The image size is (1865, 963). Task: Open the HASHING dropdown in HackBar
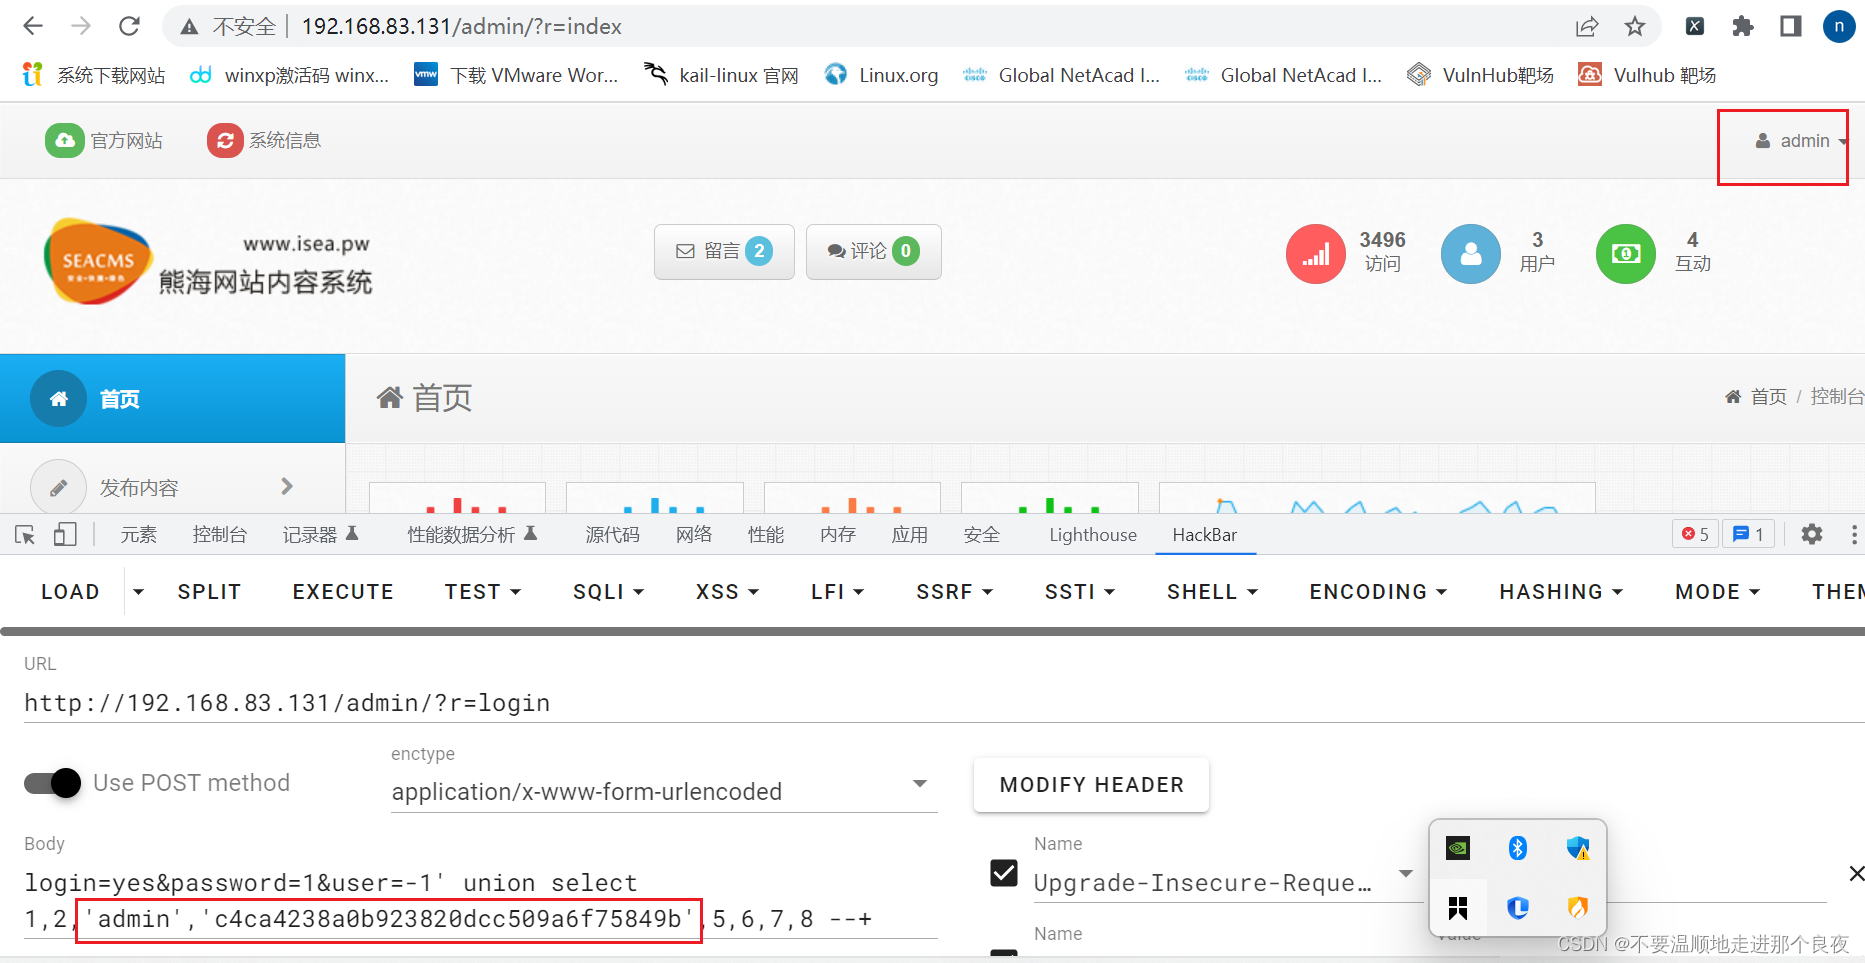point(1561,592)
